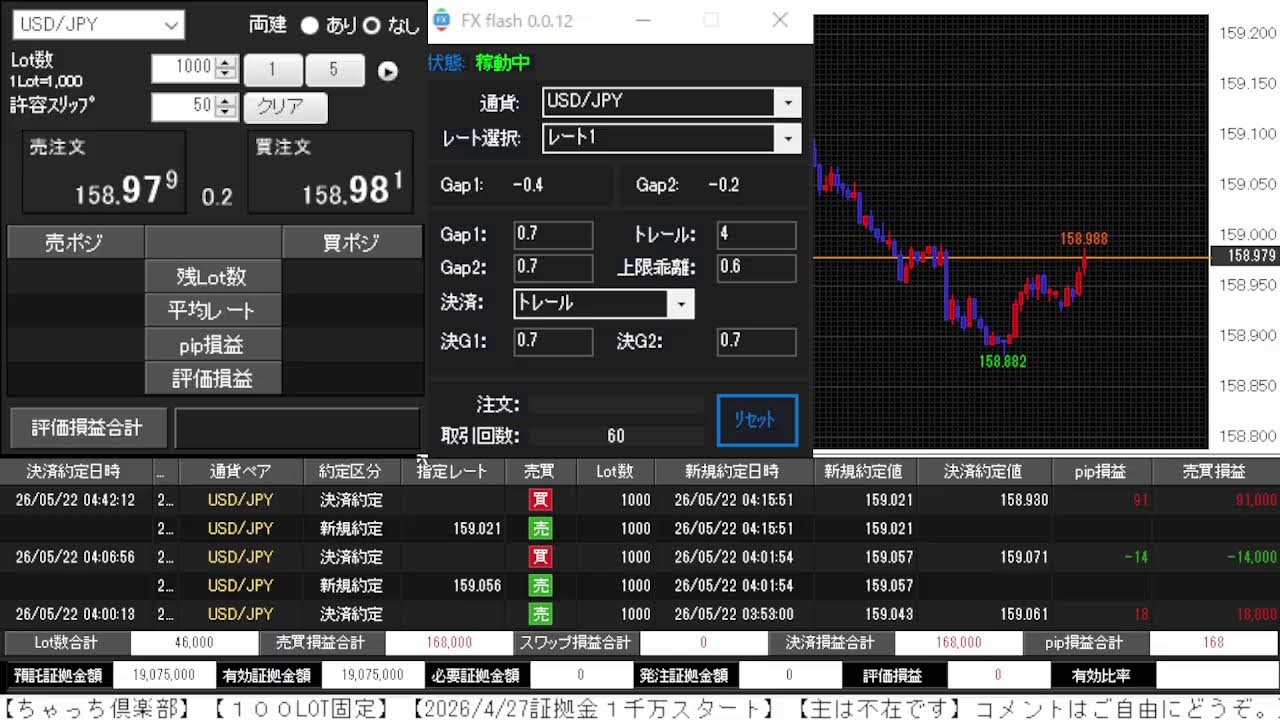Click the chart high label 158.988
Viewport: 1280px width, 720px height.
click(1084, 238)
